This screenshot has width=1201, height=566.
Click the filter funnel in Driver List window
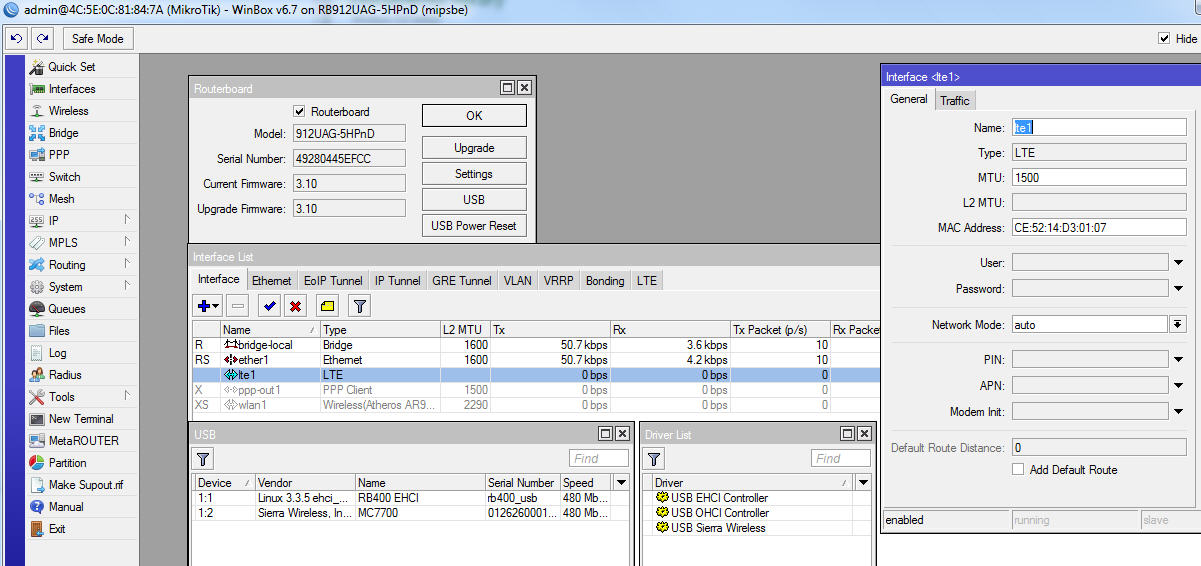pyautogui.click(x=654, y=459)
